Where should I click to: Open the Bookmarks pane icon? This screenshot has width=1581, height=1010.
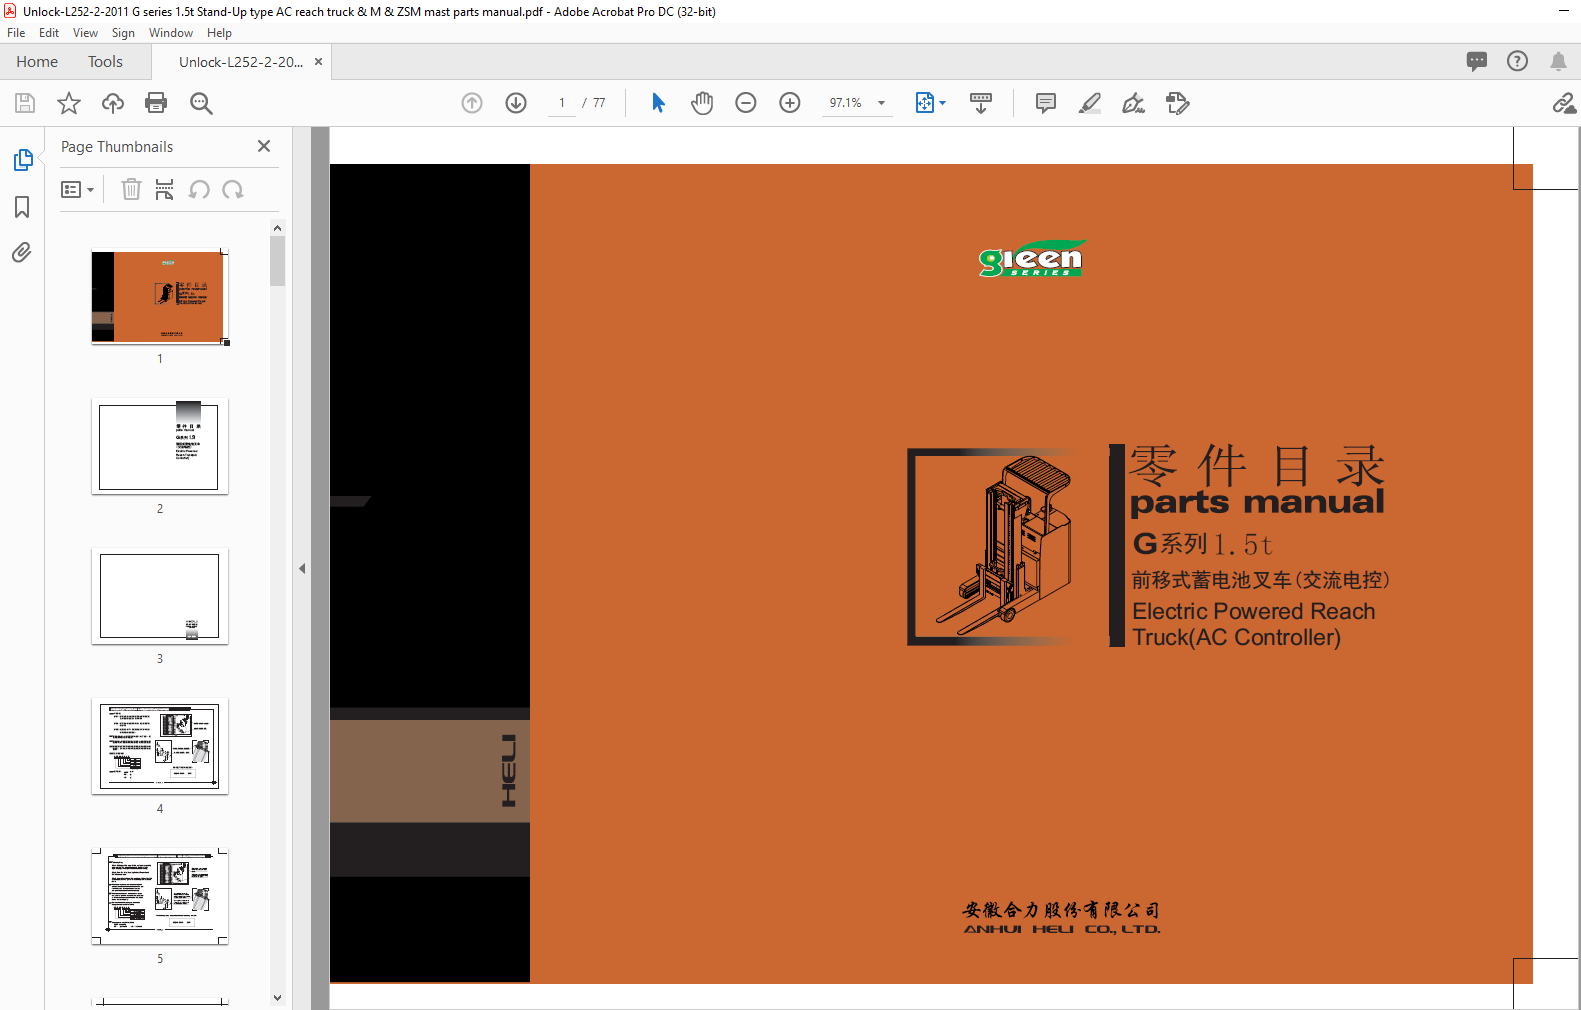(x=22, y=207)
